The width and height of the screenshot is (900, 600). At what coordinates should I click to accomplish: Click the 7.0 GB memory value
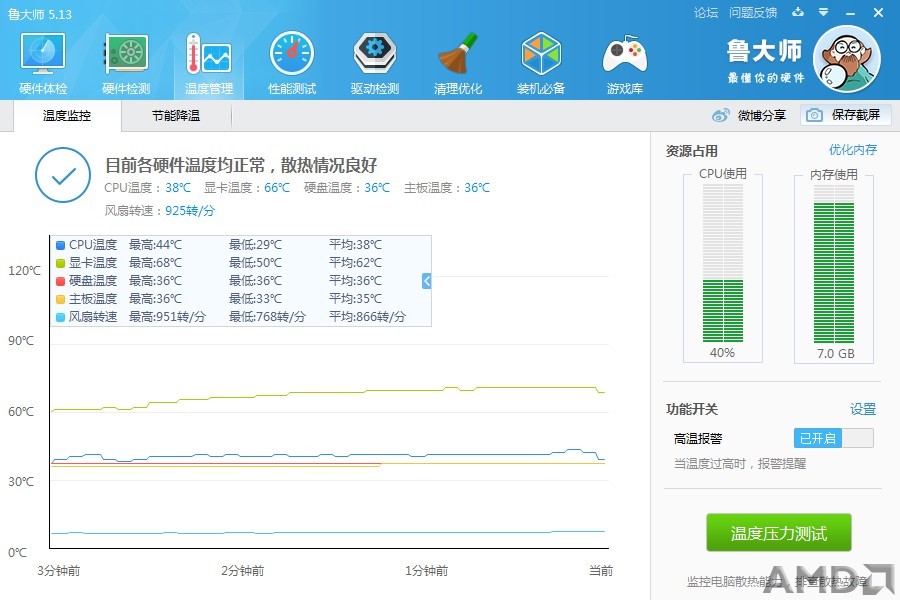836,353
